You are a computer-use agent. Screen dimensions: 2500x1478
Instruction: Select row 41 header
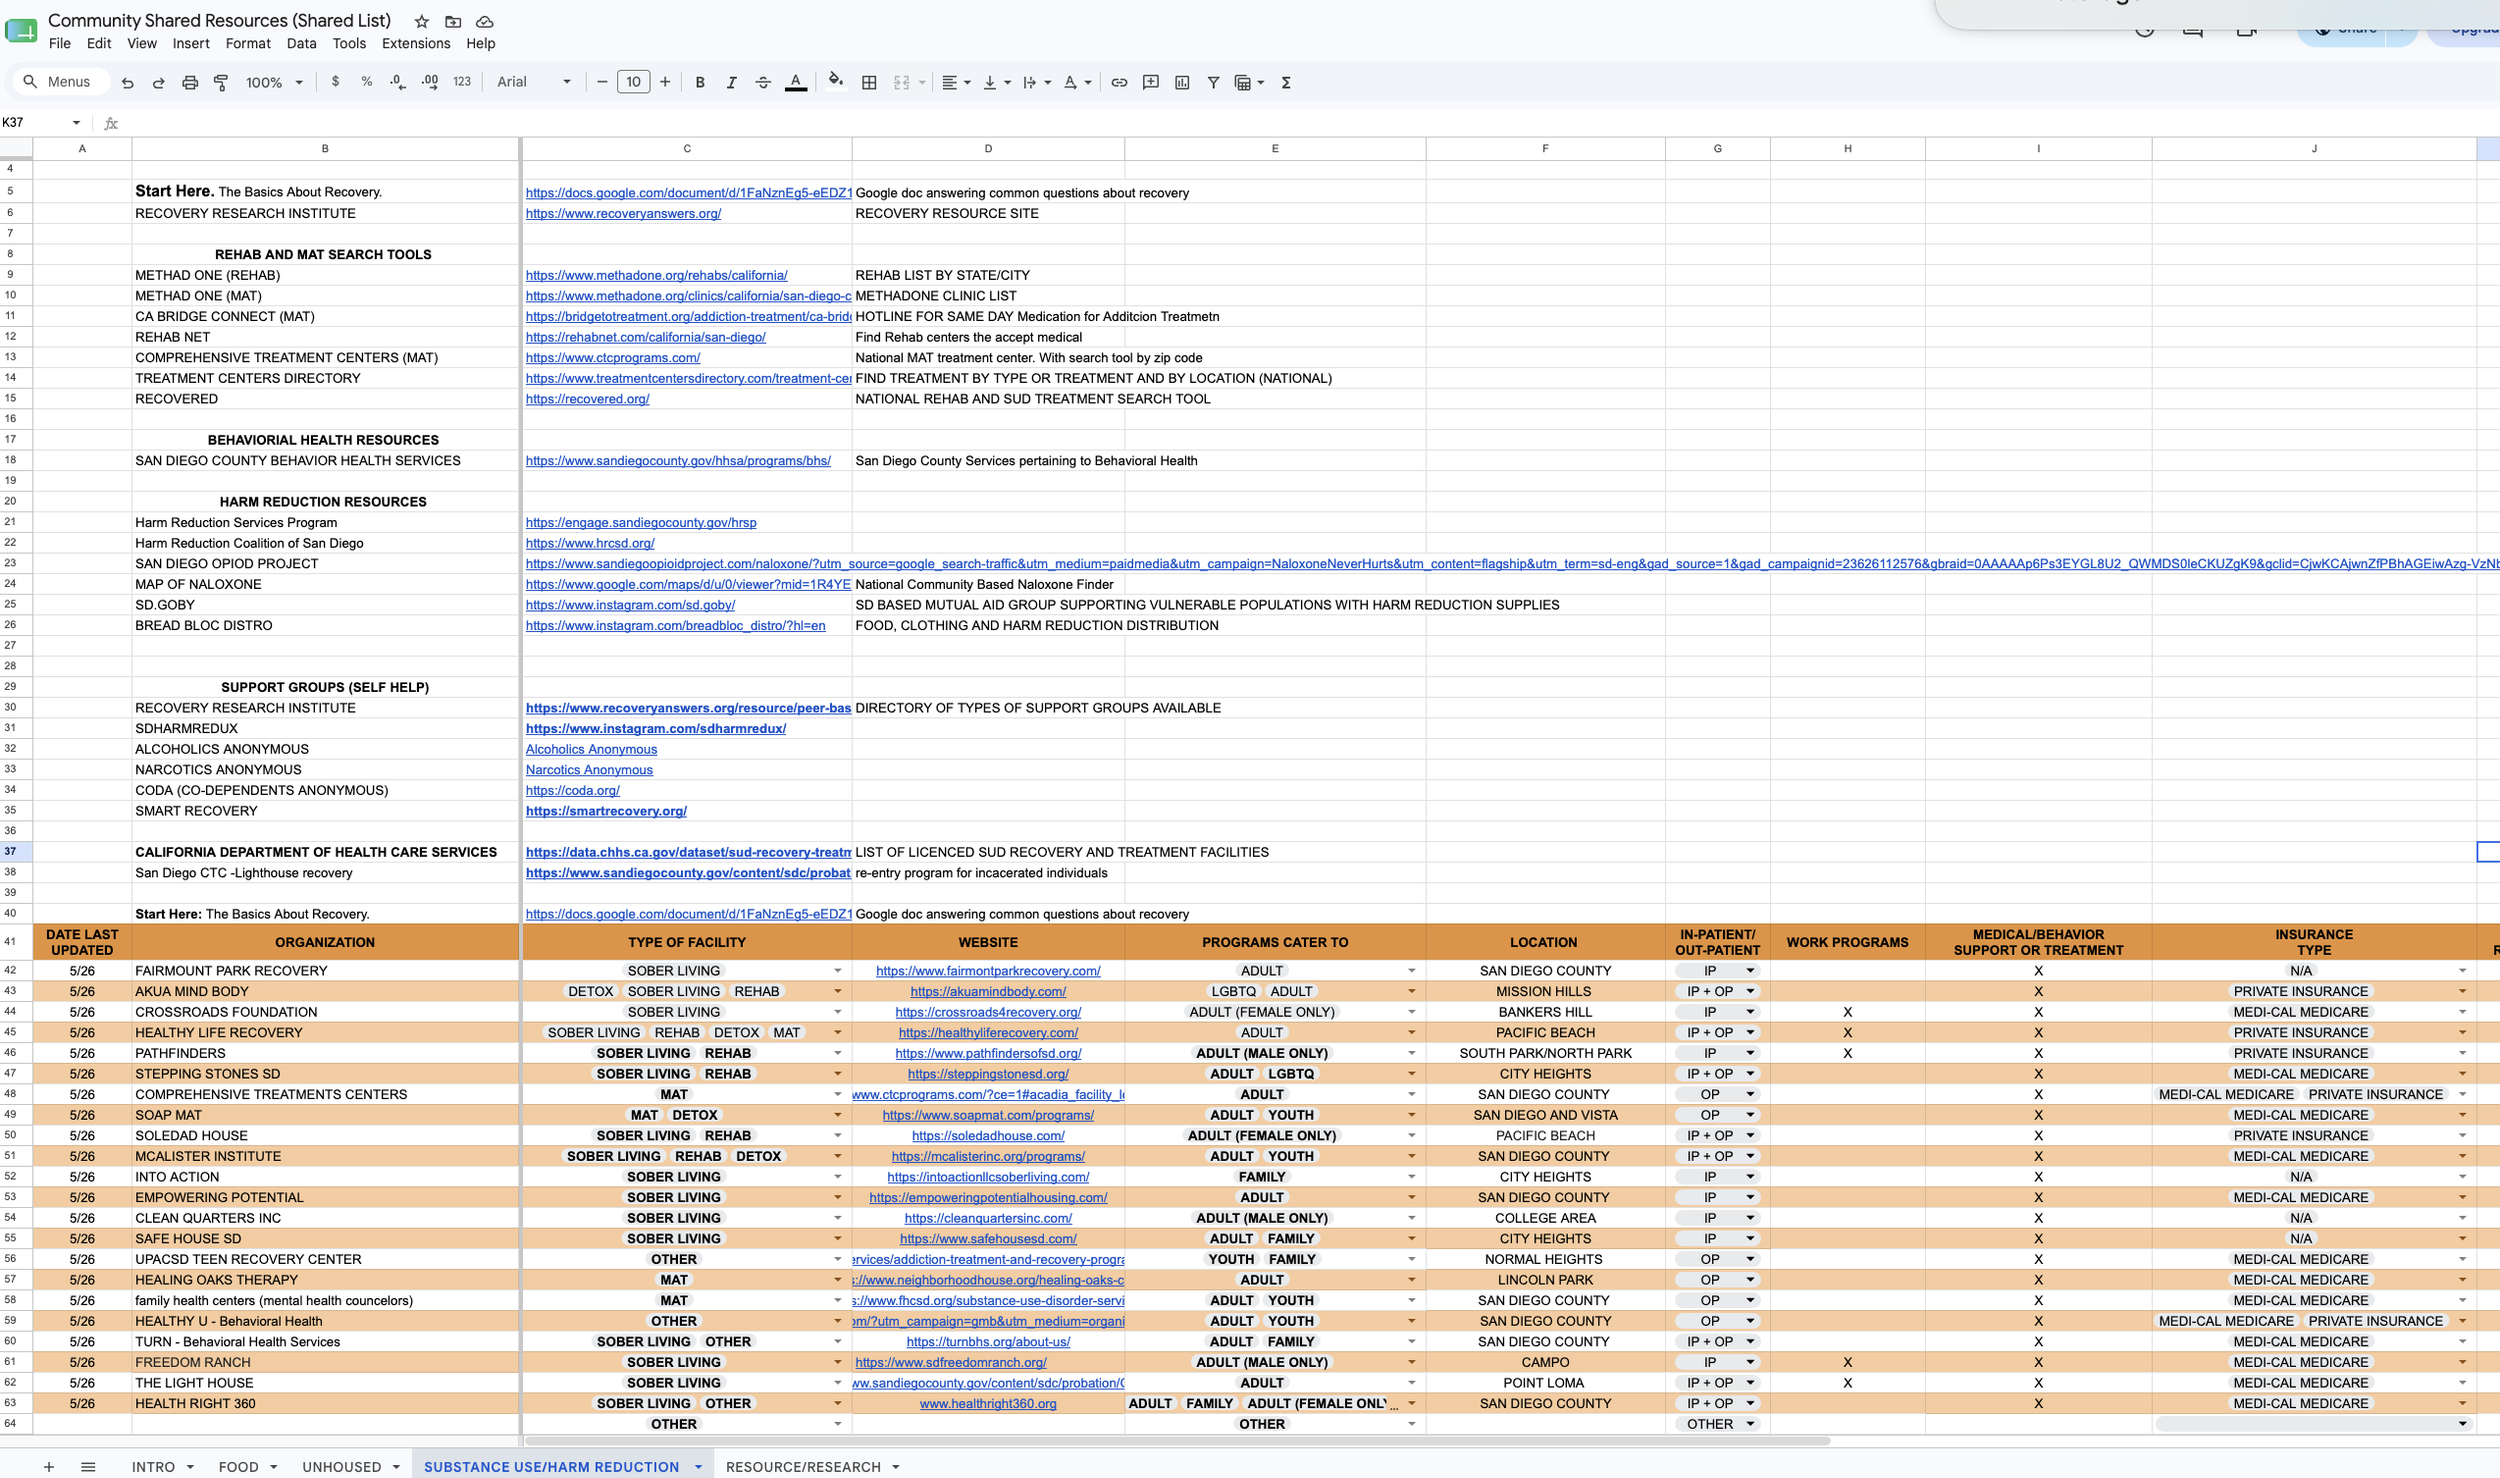16,942
